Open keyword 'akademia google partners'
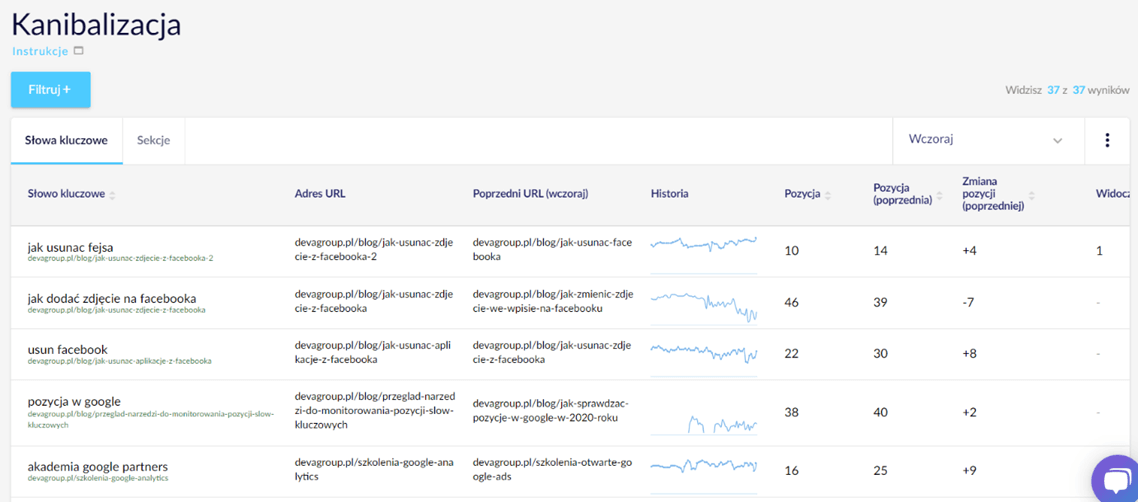1138x502 pixels. point(97,466)
